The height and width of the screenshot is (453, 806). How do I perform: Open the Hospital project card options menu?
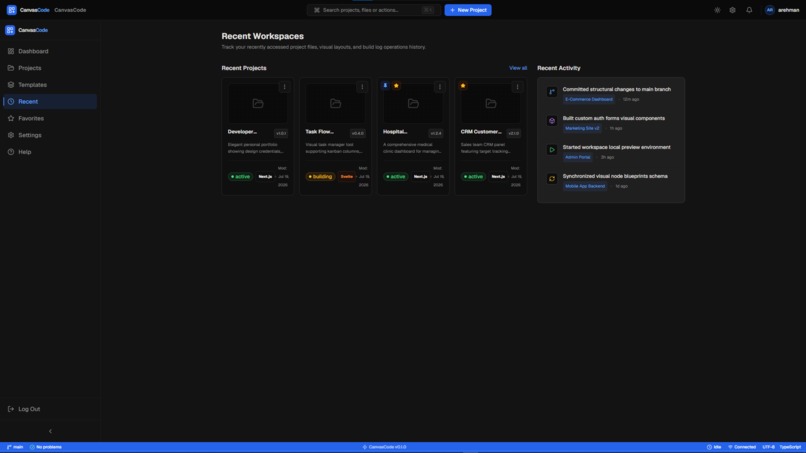tap(439, 87)
